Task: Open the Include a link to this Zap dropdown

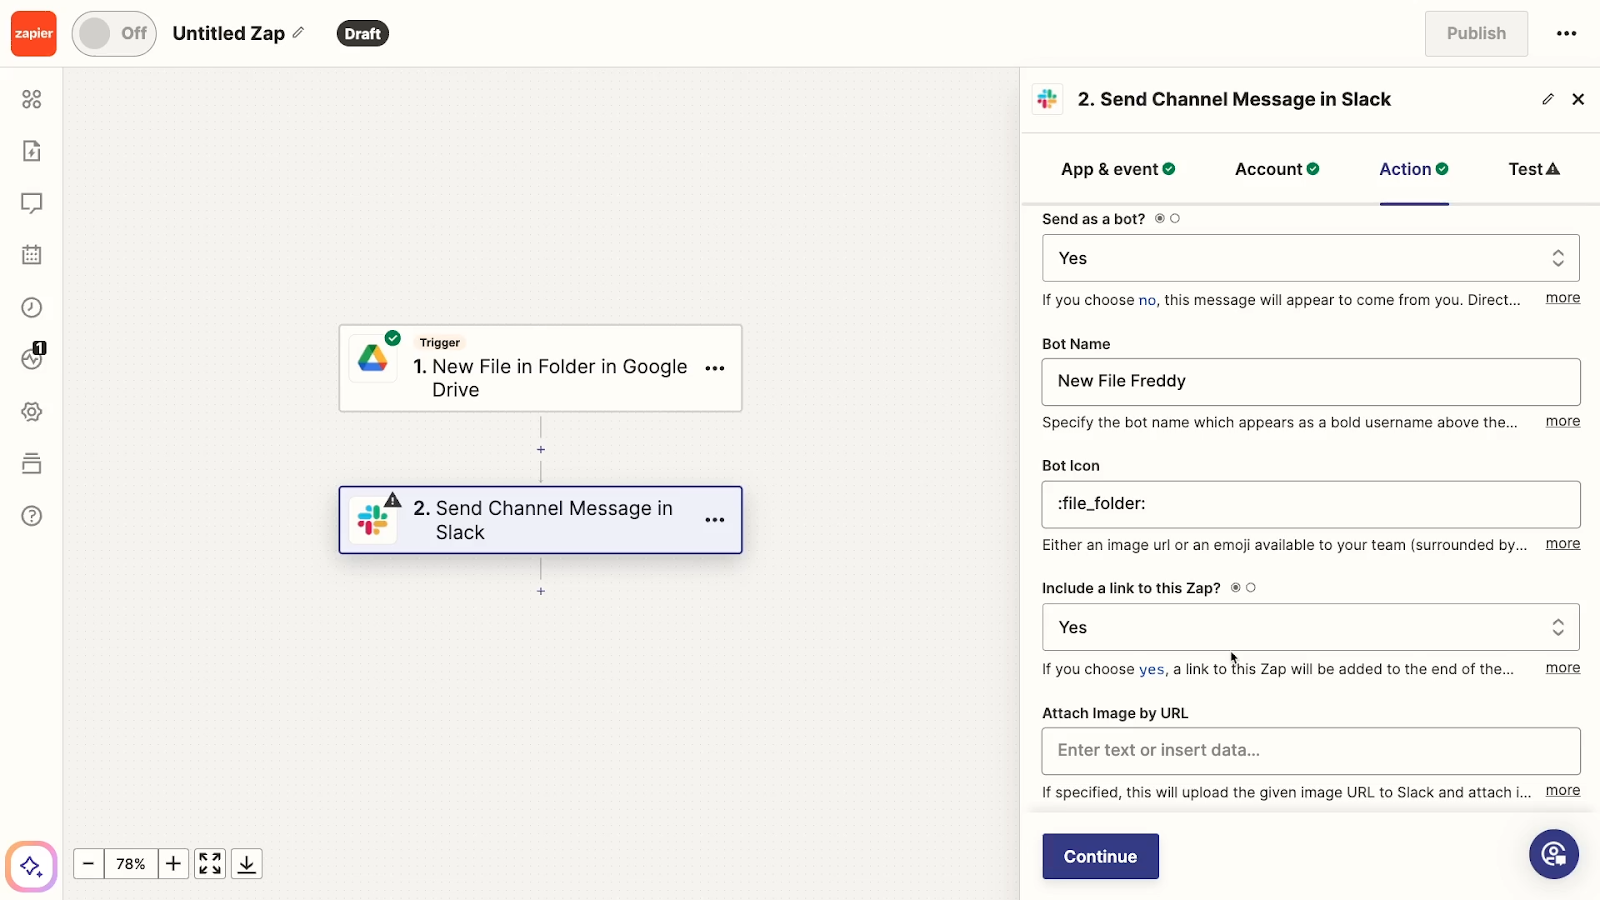Action: click(1311, 627)
